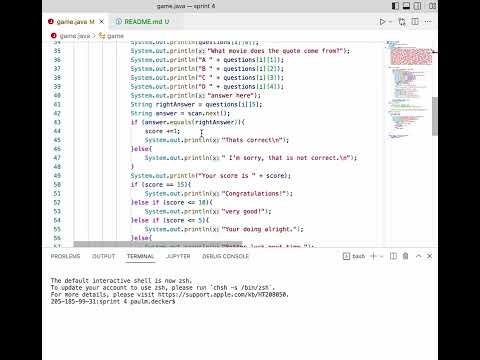Open the editor More Actions ellipsis
Screen dimensions: 480x360
coord(428,22)
